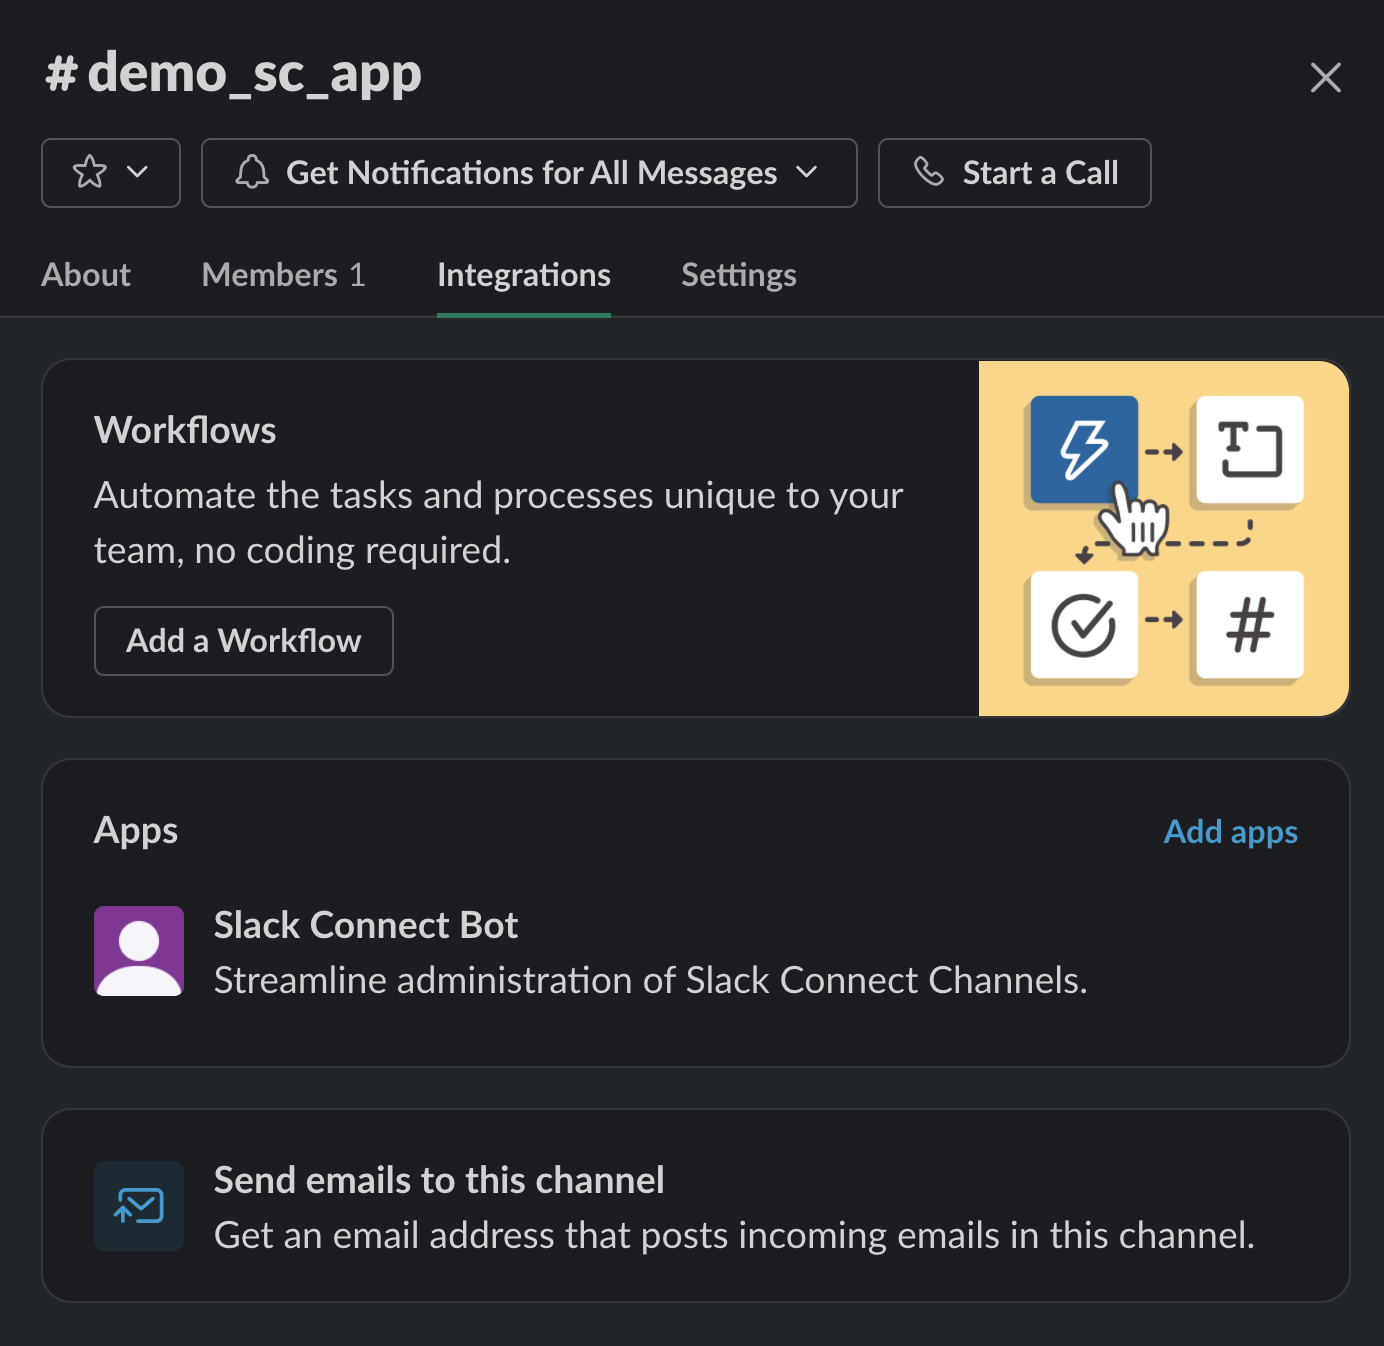Click the email envelope icon
Viewport: 1384px width, 1346px height.
tap(139, 1206)
